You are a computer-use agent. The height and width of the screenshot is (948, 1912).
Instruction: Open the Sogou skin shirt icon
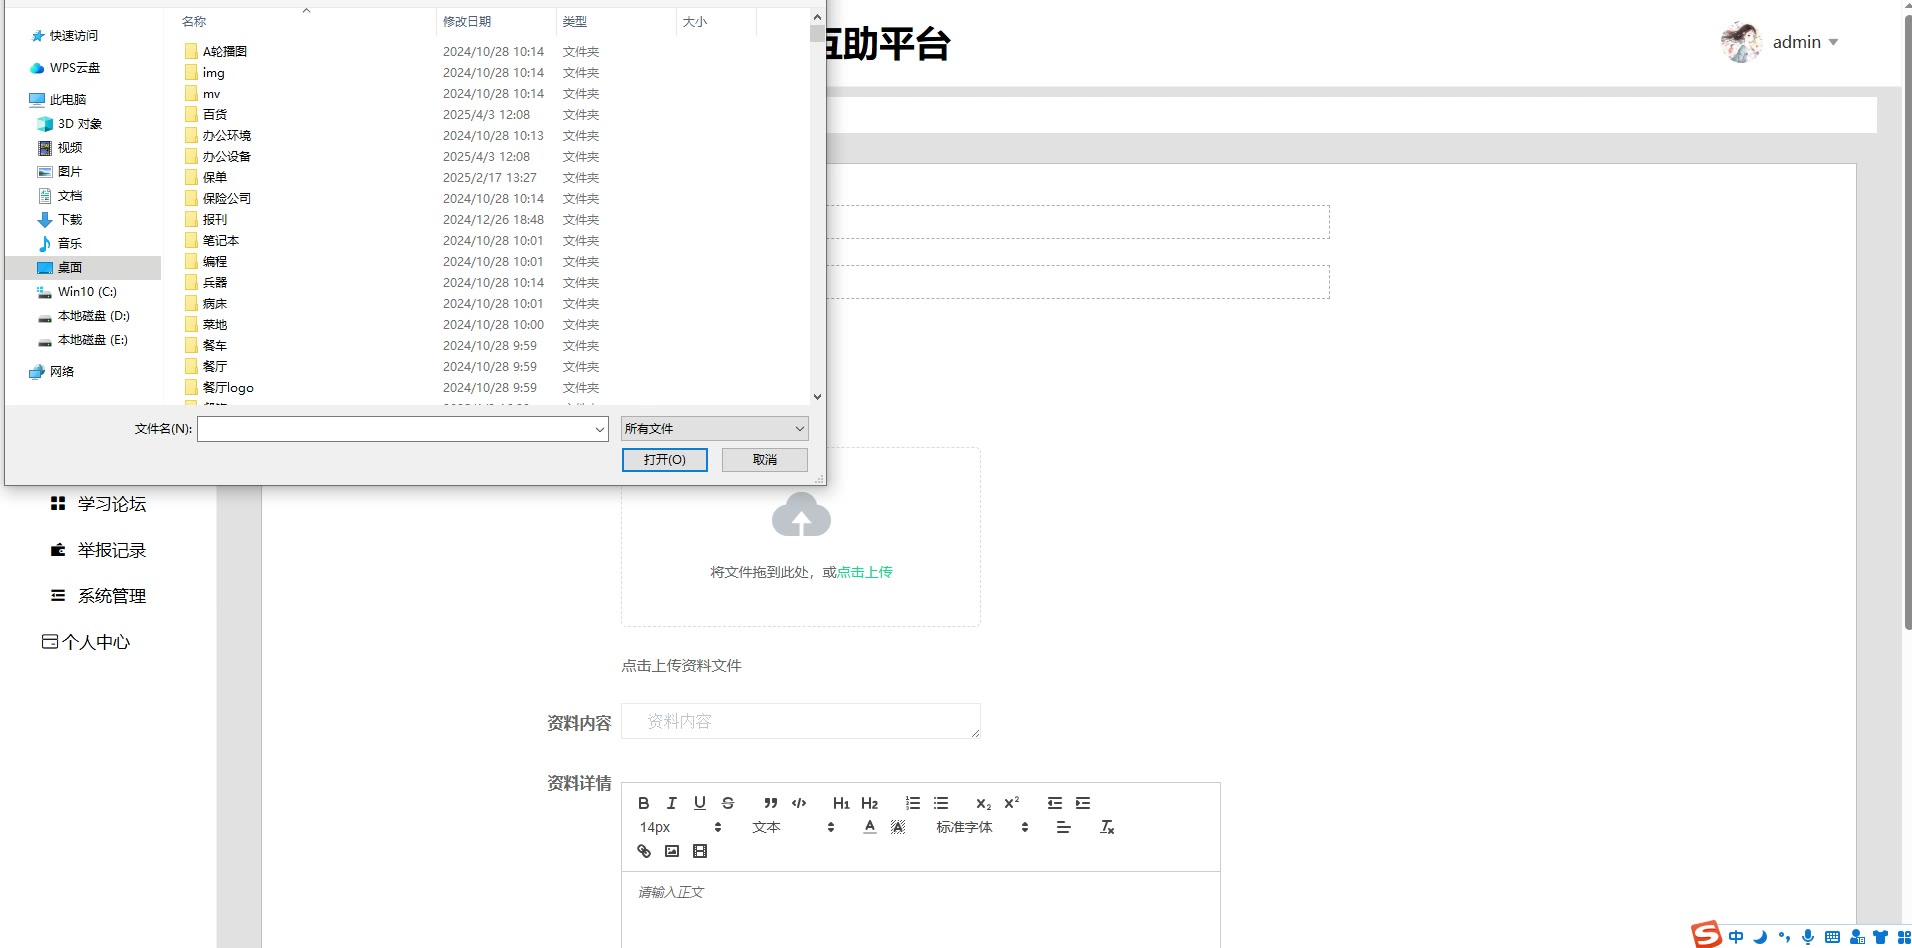pos(1880,937)
